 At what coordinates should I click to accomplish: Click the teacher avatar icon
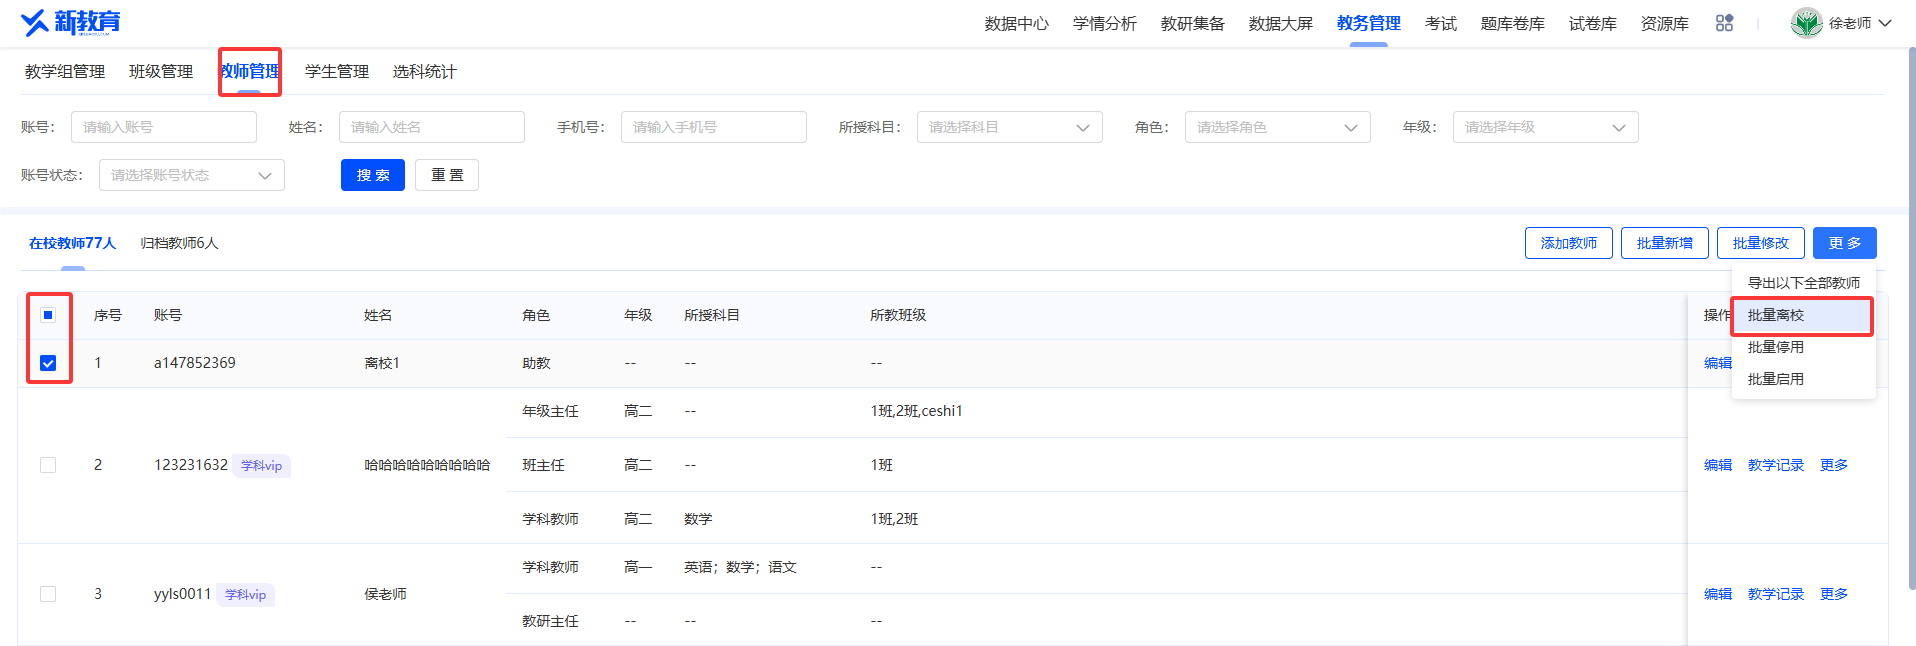point(1806,23)
